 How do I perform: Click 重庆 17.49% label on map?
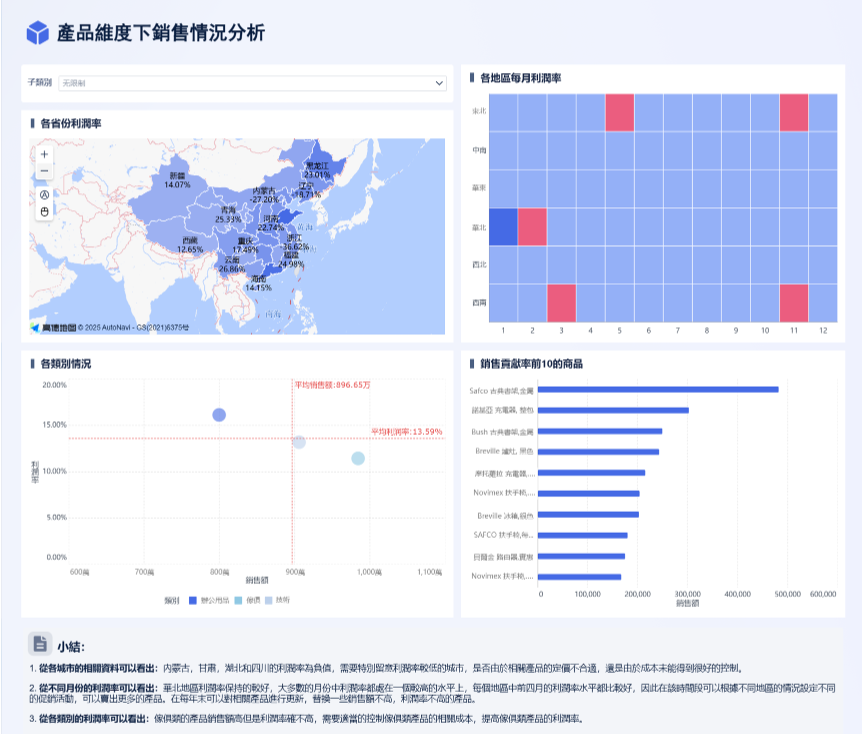(x=245, y=245)
